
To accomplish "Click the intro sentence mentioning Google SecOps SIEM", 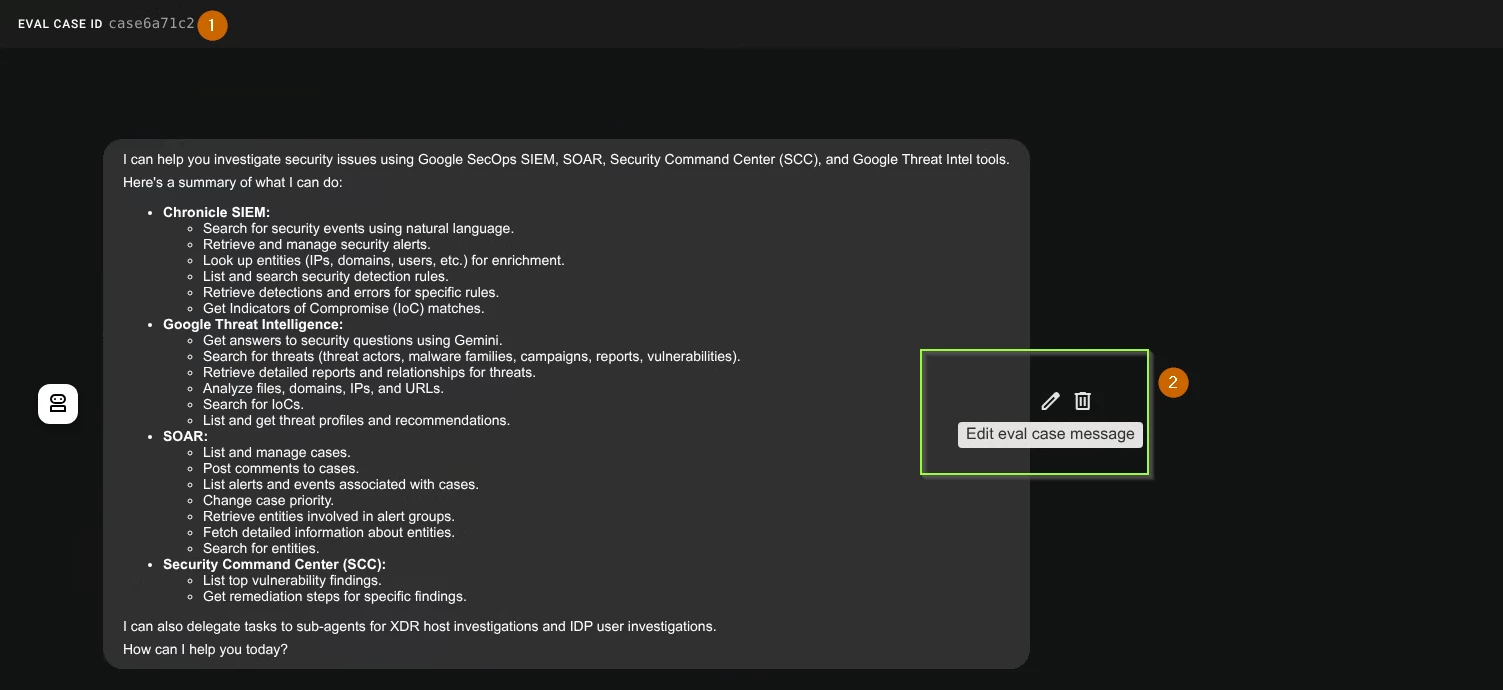I will pos(566,159).
